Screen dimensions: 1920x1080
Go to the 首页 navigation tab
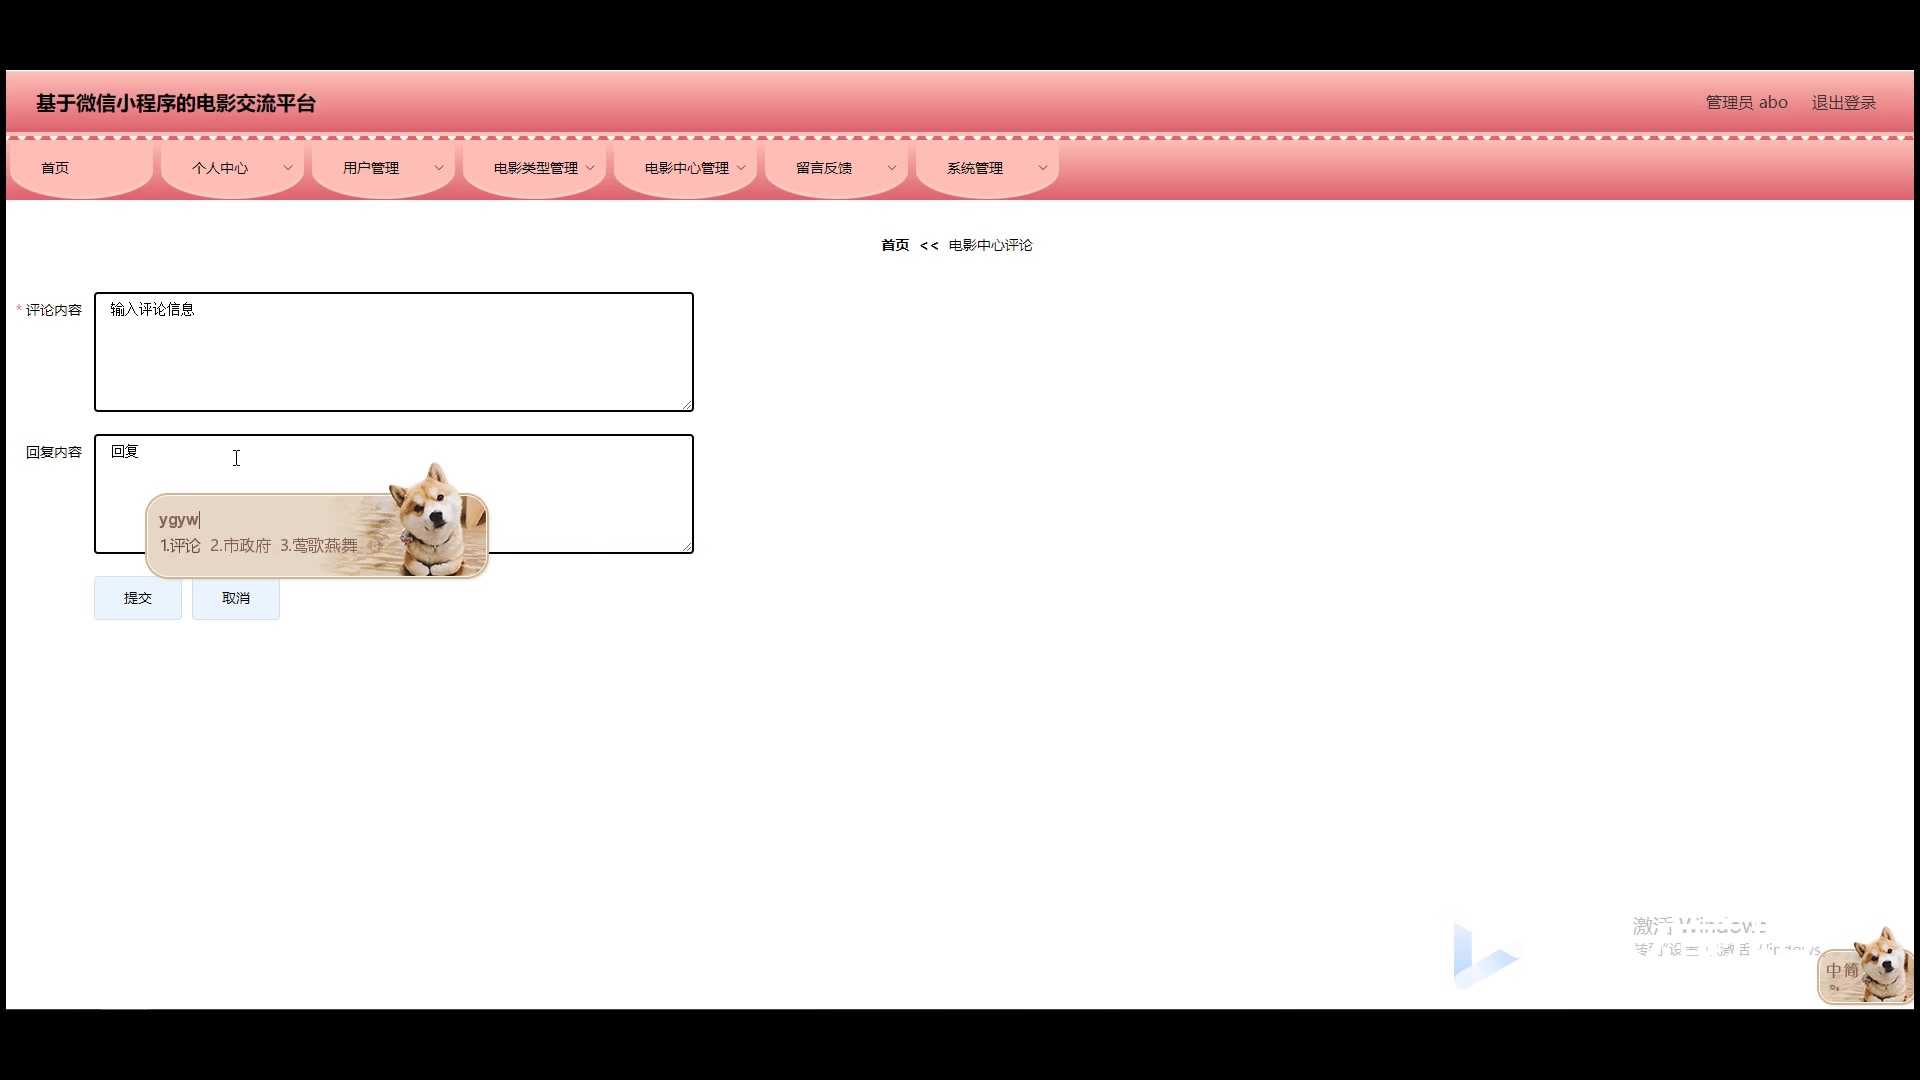(x=55, y=168)
